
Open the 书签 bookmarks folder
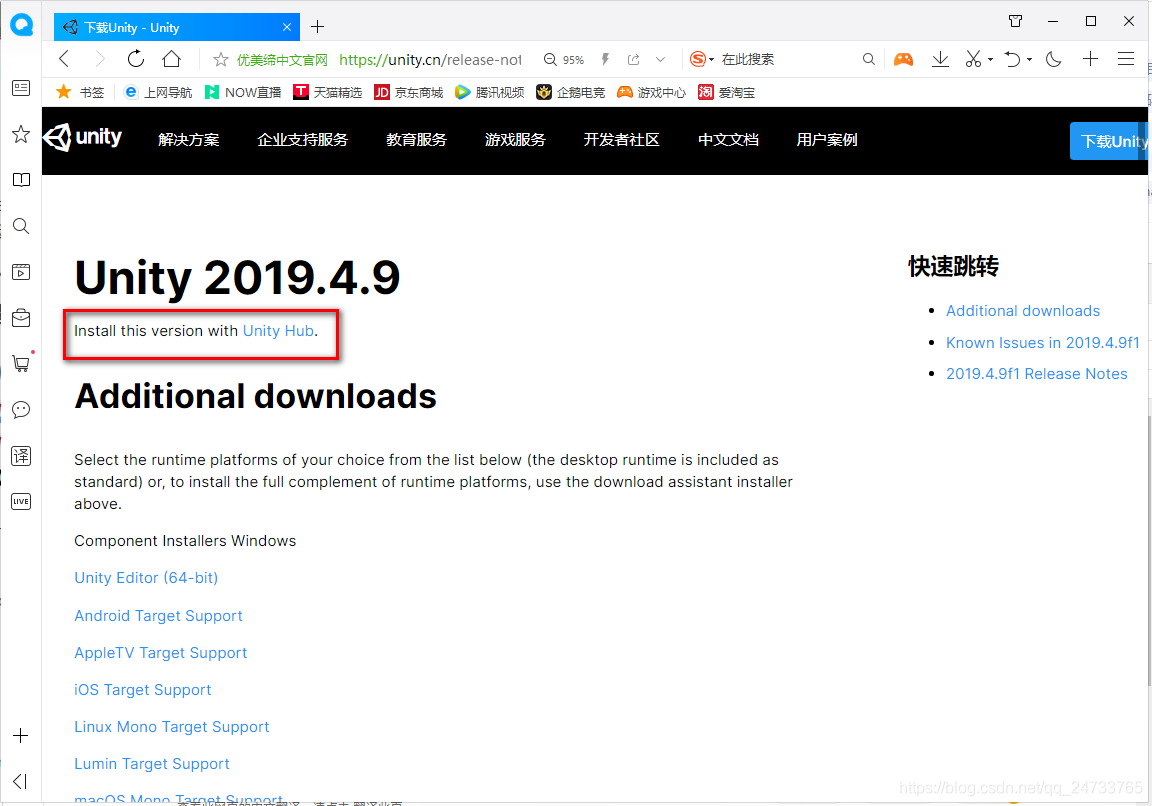81,93
